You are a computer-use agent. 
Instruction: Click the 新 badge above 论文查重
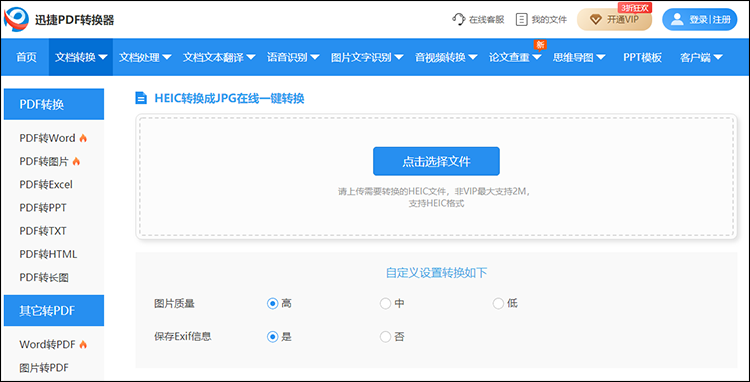[540, 45]
